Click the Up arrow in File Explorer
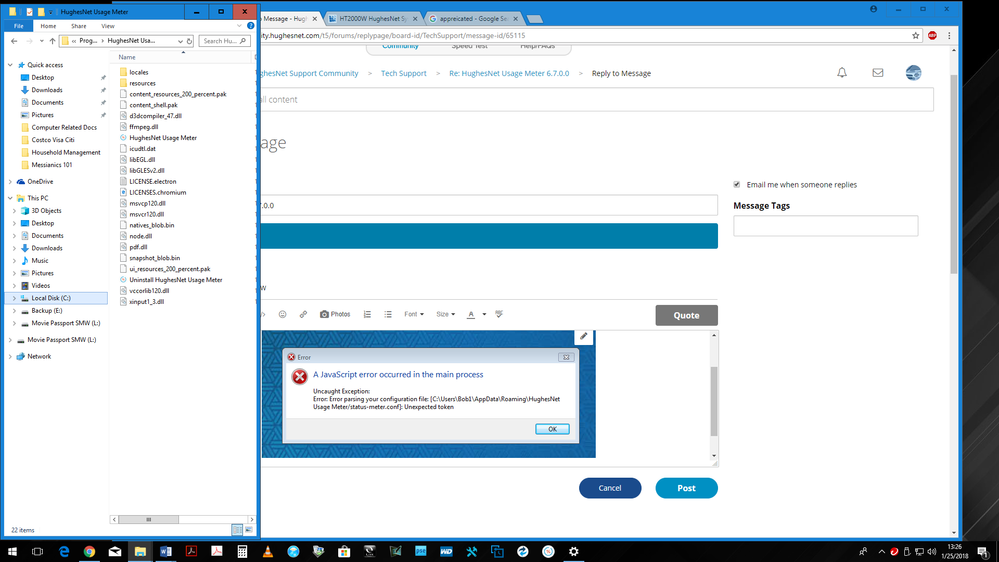Image resolution: width=999 pixels, height=562 pixels. [52, 41]
